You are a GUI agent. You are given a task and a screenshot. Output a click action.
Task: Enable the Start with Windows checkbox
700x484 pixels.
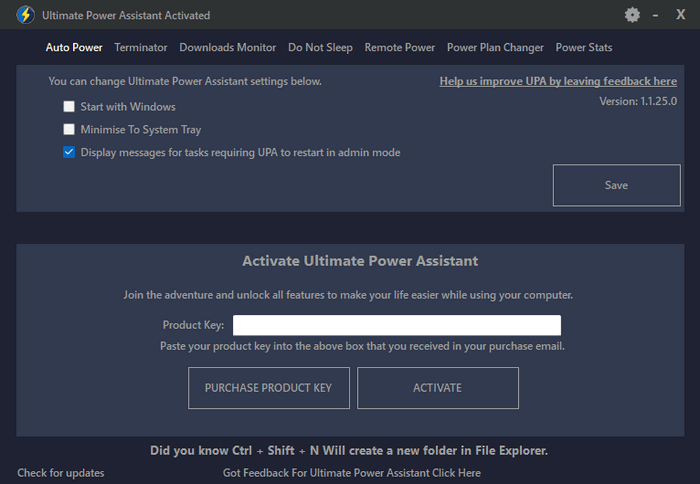[x=69, y=106]
